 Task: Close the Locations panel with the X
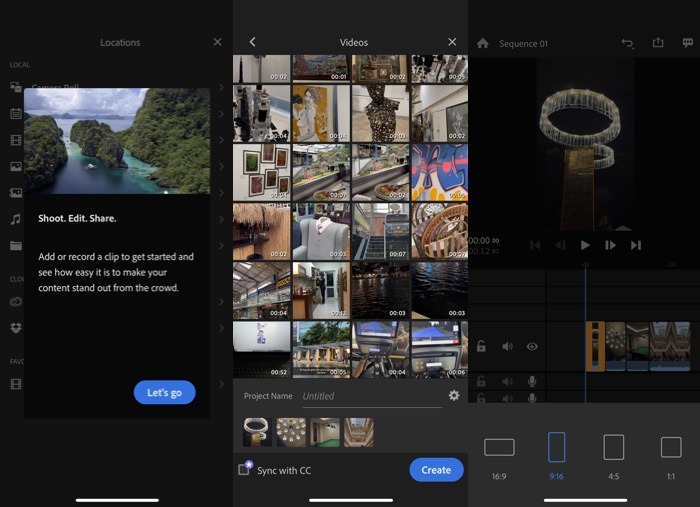[217, 42]
